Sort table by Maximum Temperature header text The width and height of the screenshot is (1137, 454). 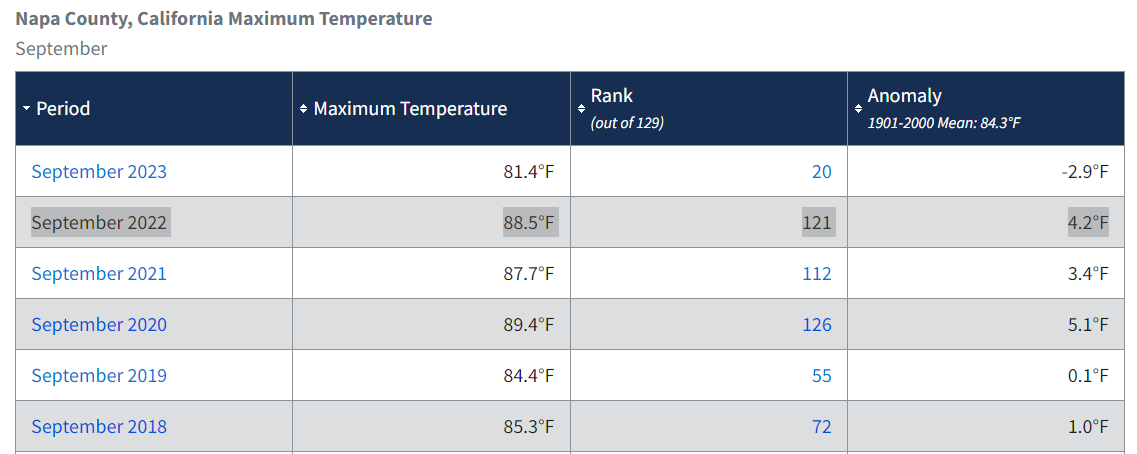[410, 109]
